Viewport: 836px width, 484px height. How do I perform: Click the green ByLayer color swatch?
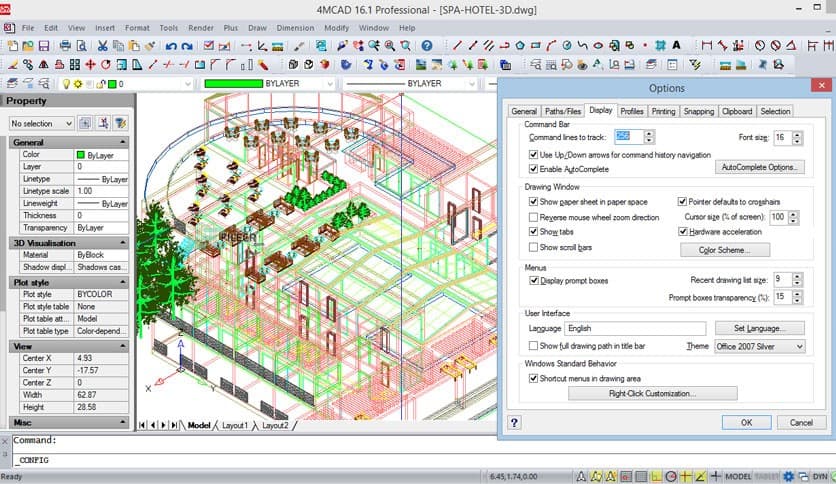pyautogui.click(x=81, y=155)
